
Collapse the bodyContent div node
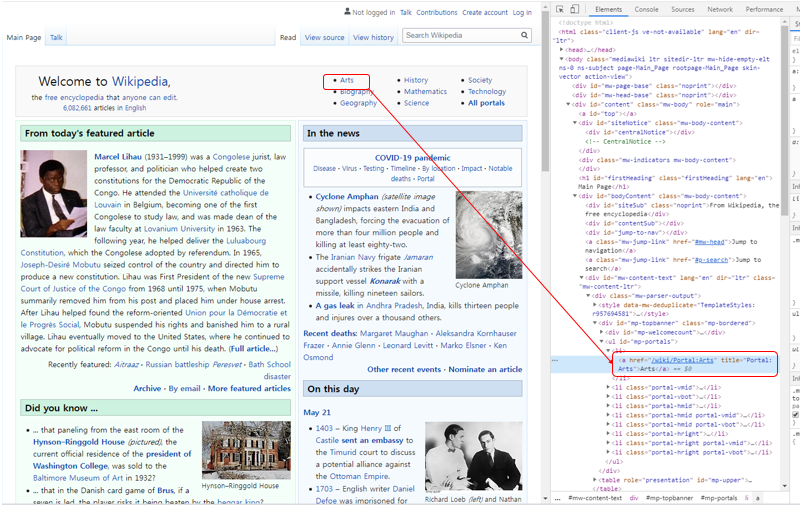[x=575, y=195]
